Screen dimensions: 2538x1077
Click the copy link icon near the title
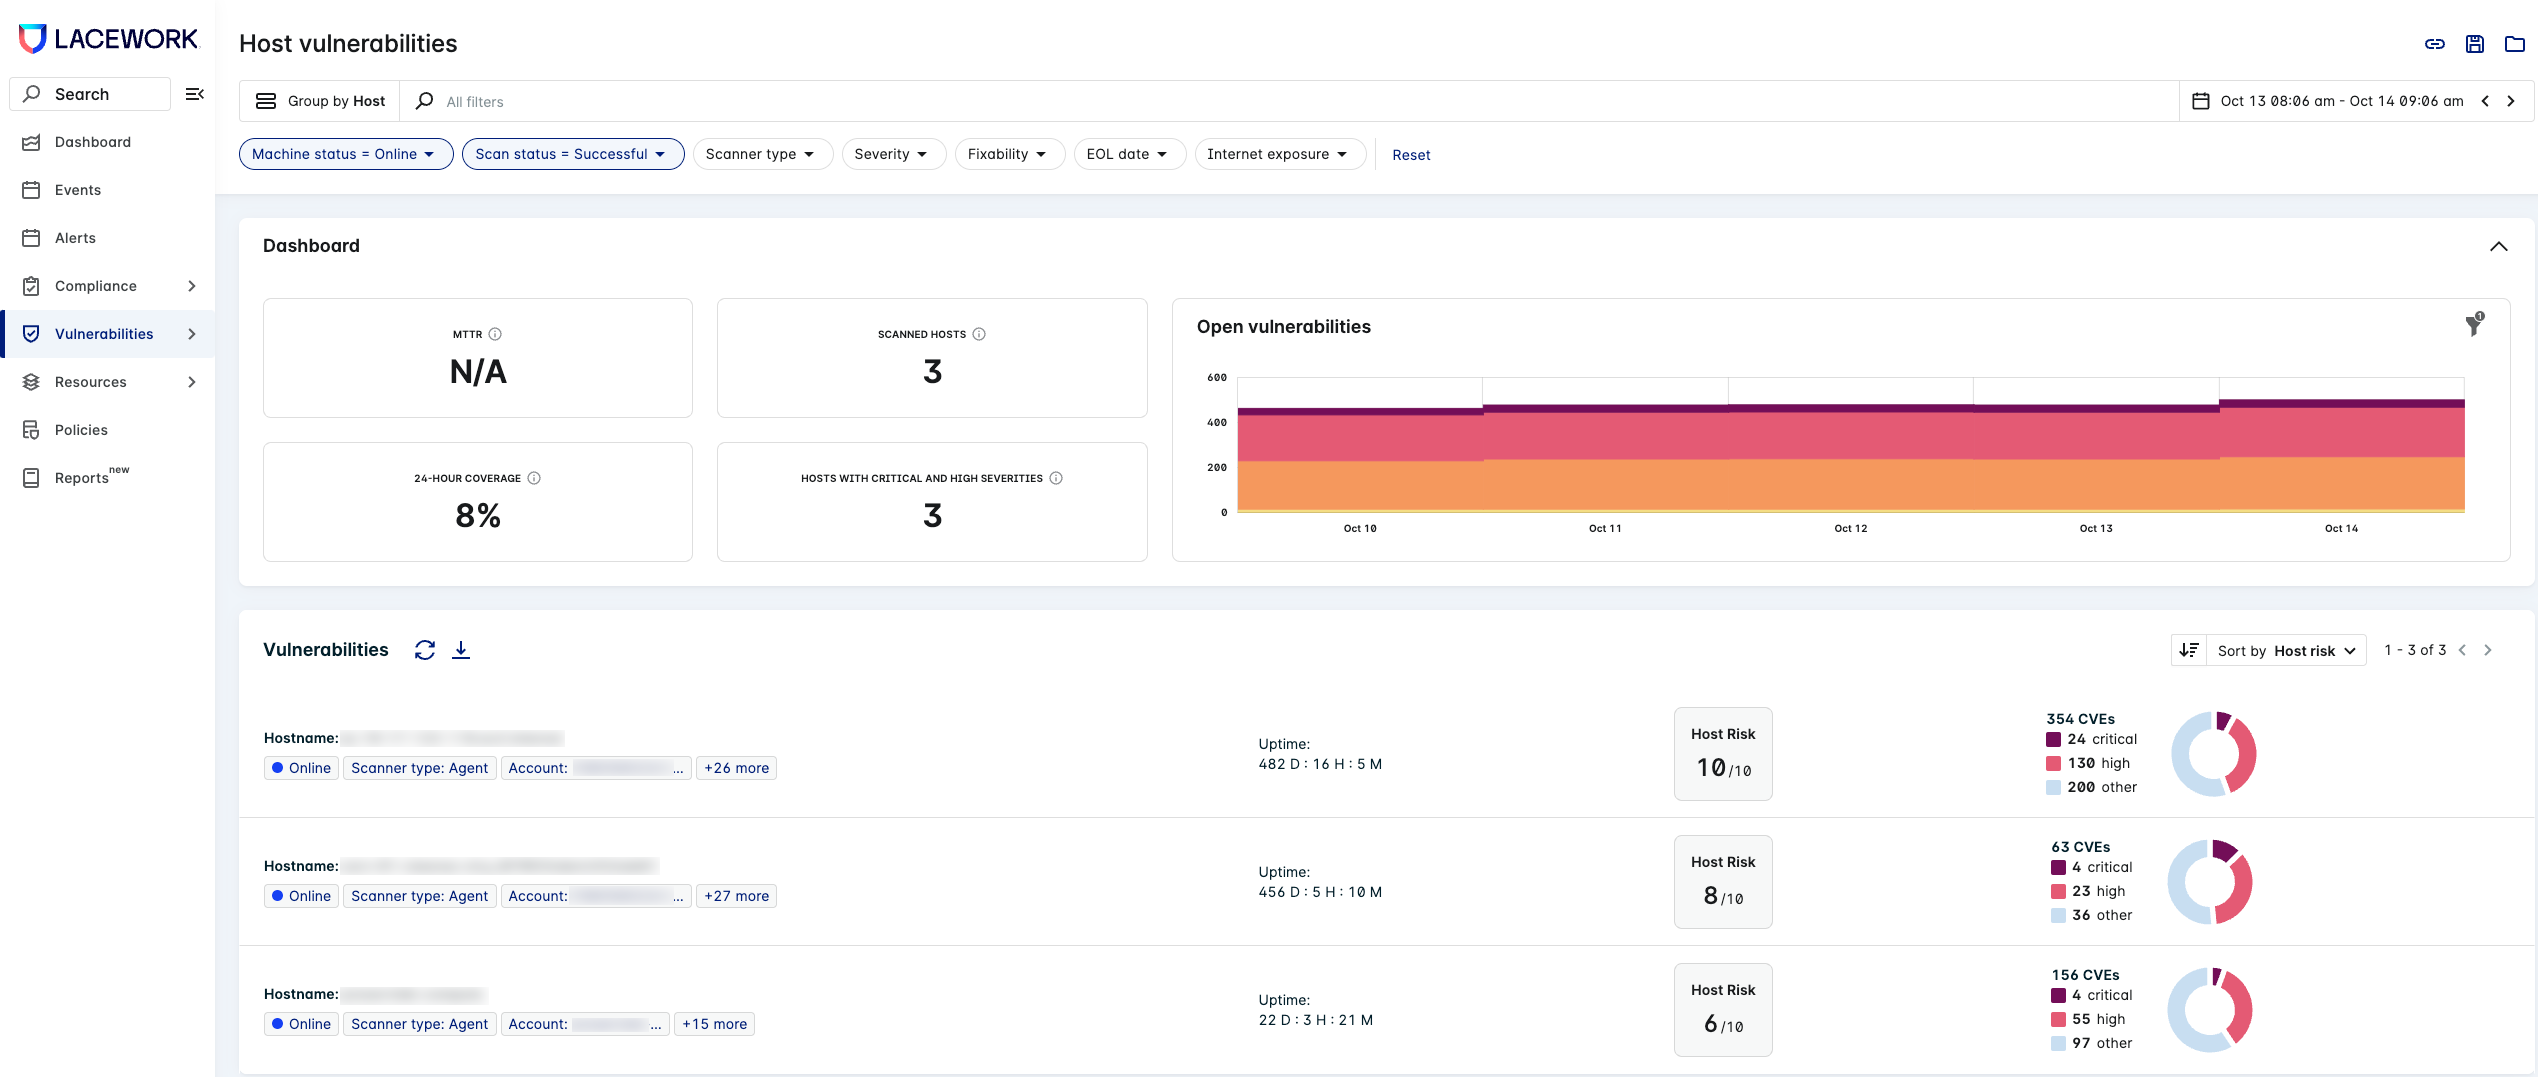[2435, 44]
